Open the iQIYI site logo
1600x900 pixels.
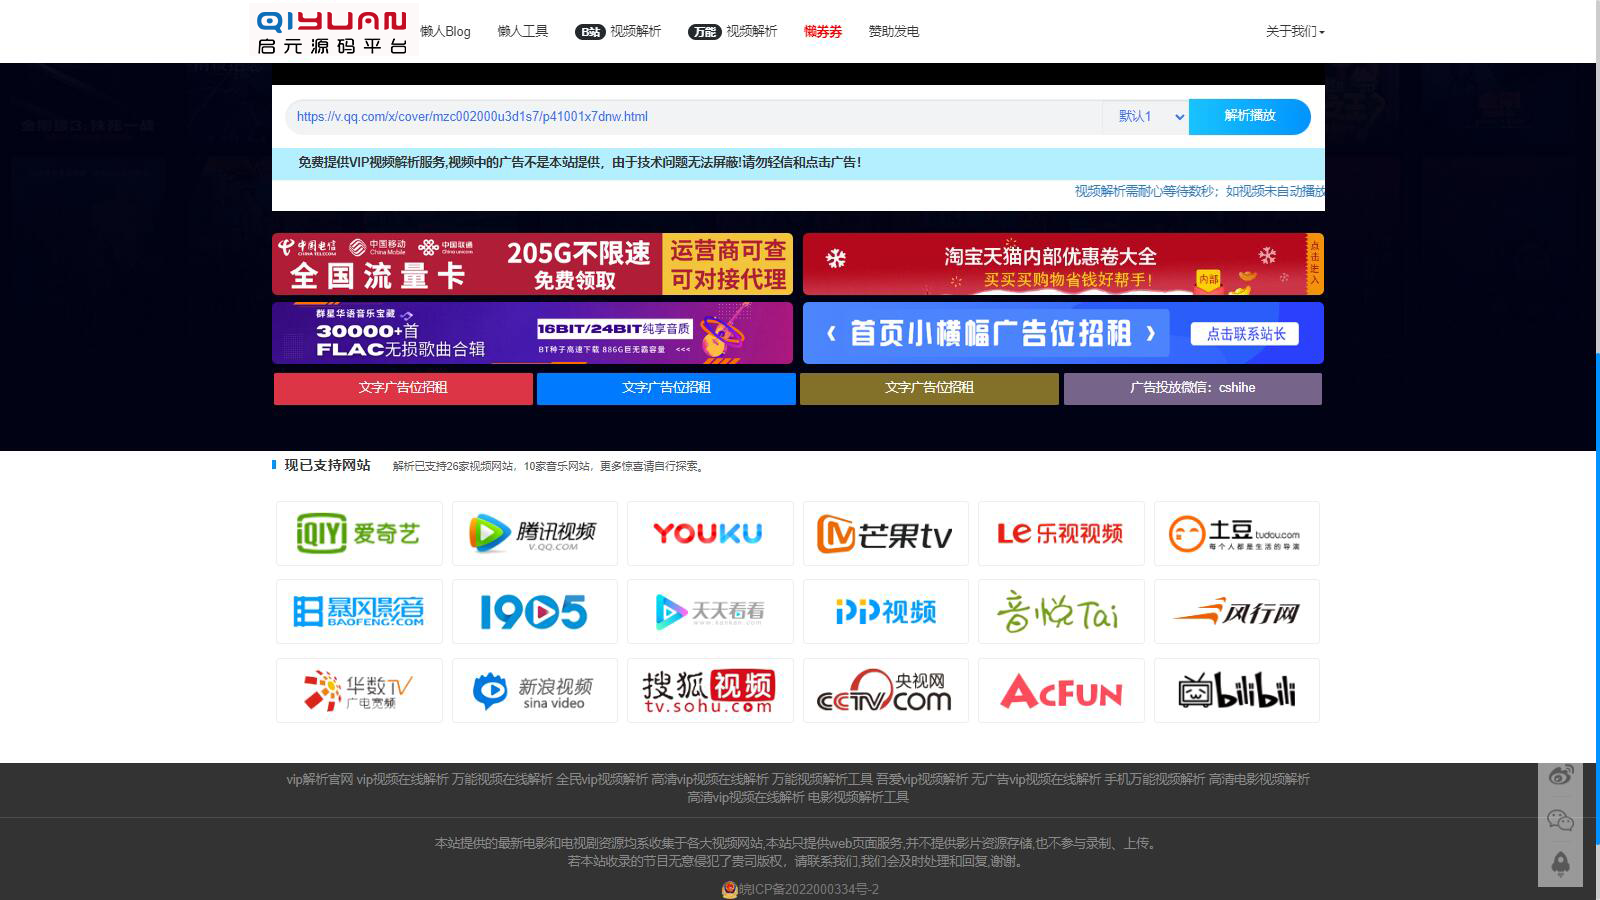pyautogui.click(x=359, y=534)
